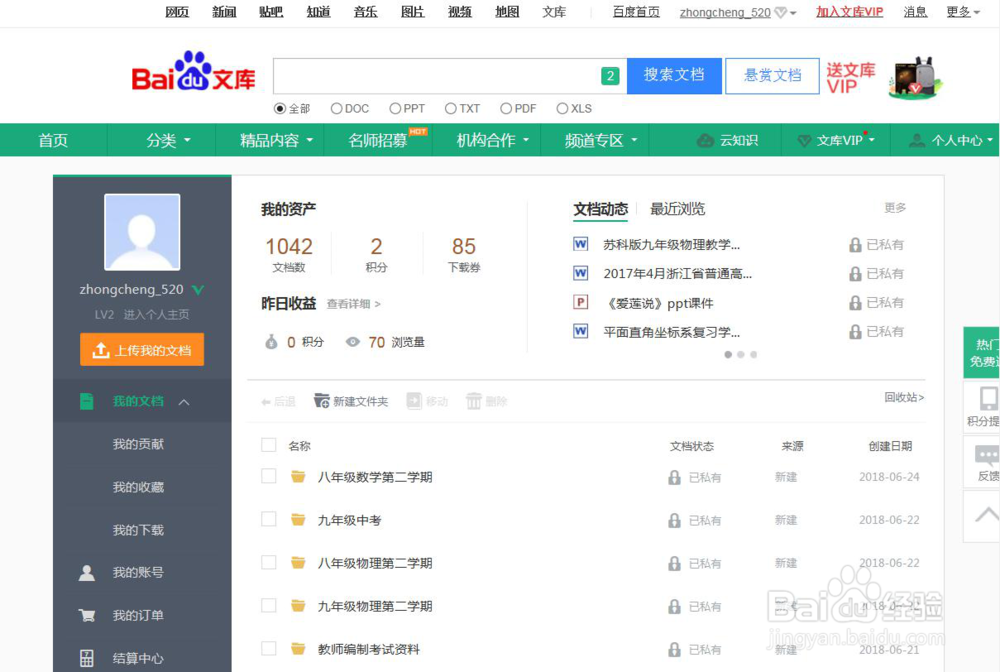Check the box for 教师编制考试资料
This screenshot has height=672, width=1000.
click(268, 648)
